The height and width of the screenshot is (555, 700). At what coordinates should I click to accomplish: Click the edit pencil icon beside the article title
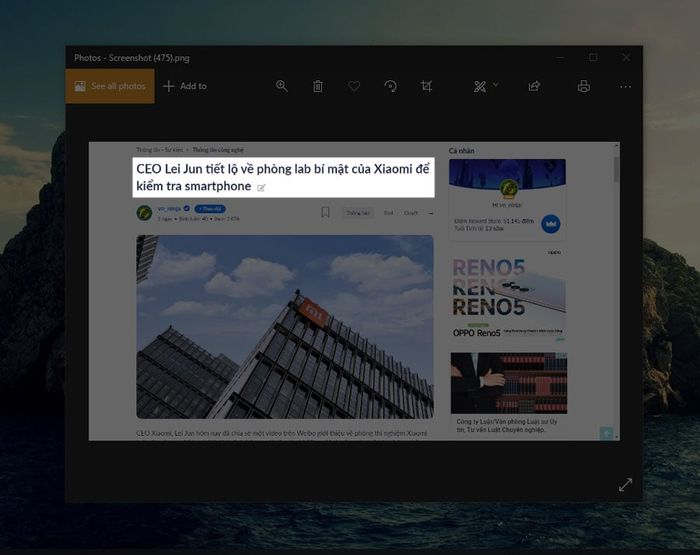coord(261,188)
